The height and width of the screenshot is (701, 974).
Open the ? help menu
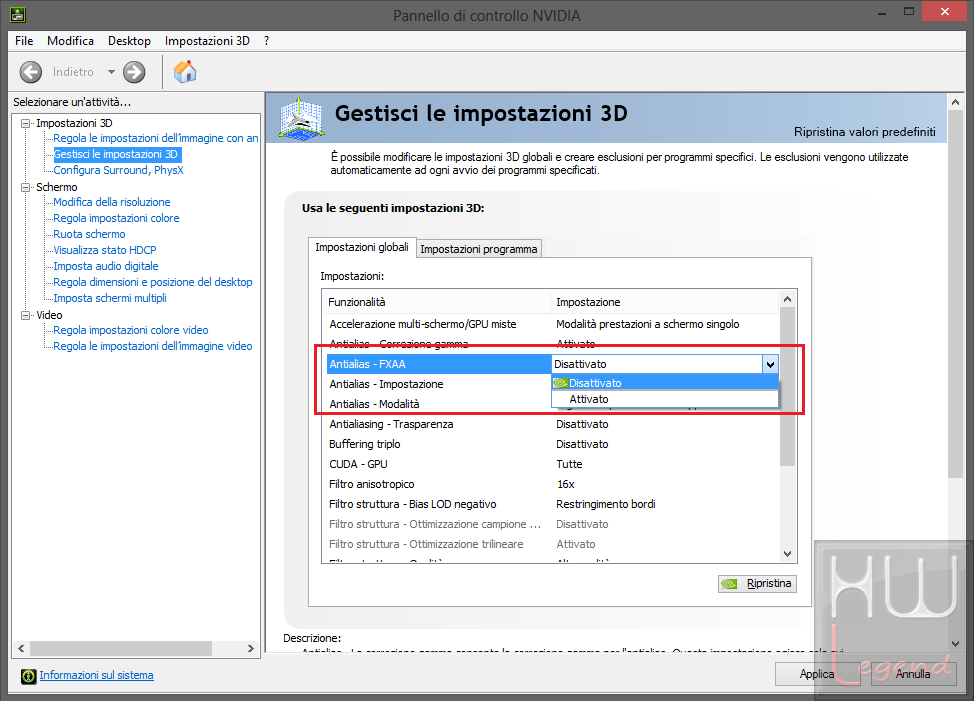(266, 41)
